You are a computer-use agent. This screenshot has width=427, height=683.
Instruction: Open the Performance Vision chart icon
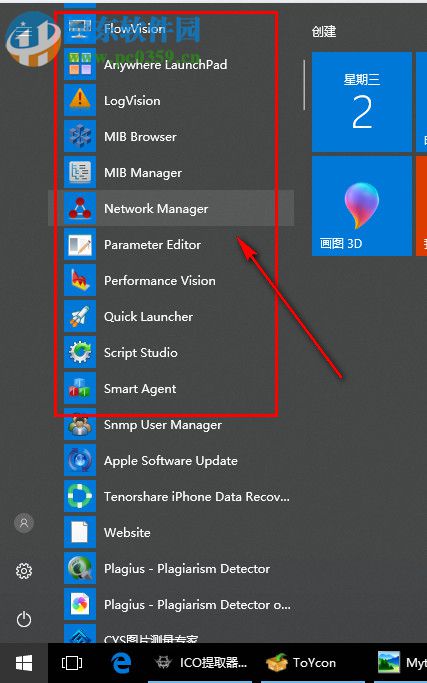(x=80, y=280)
